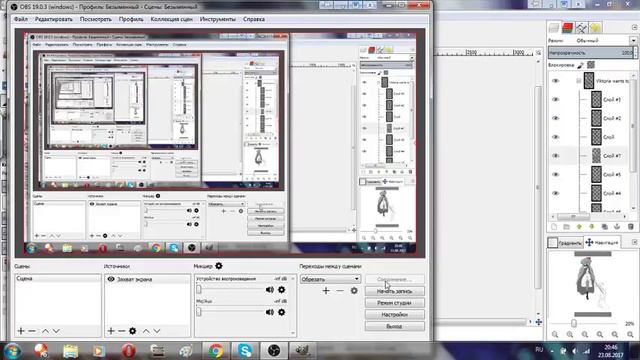
Task: Switch to the Градиенты tab
Action: pyautogui.click(x=565, y=243)
